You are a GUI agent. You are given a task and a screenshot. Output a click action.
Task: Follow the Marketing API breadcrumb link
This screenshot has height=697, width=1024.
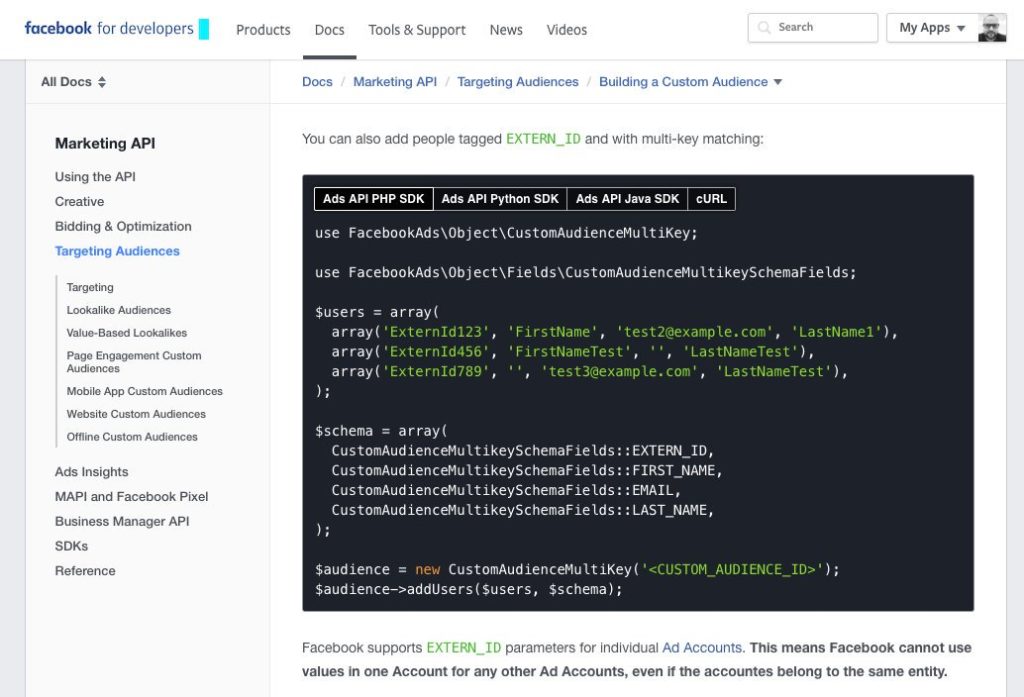pos(395,82)
